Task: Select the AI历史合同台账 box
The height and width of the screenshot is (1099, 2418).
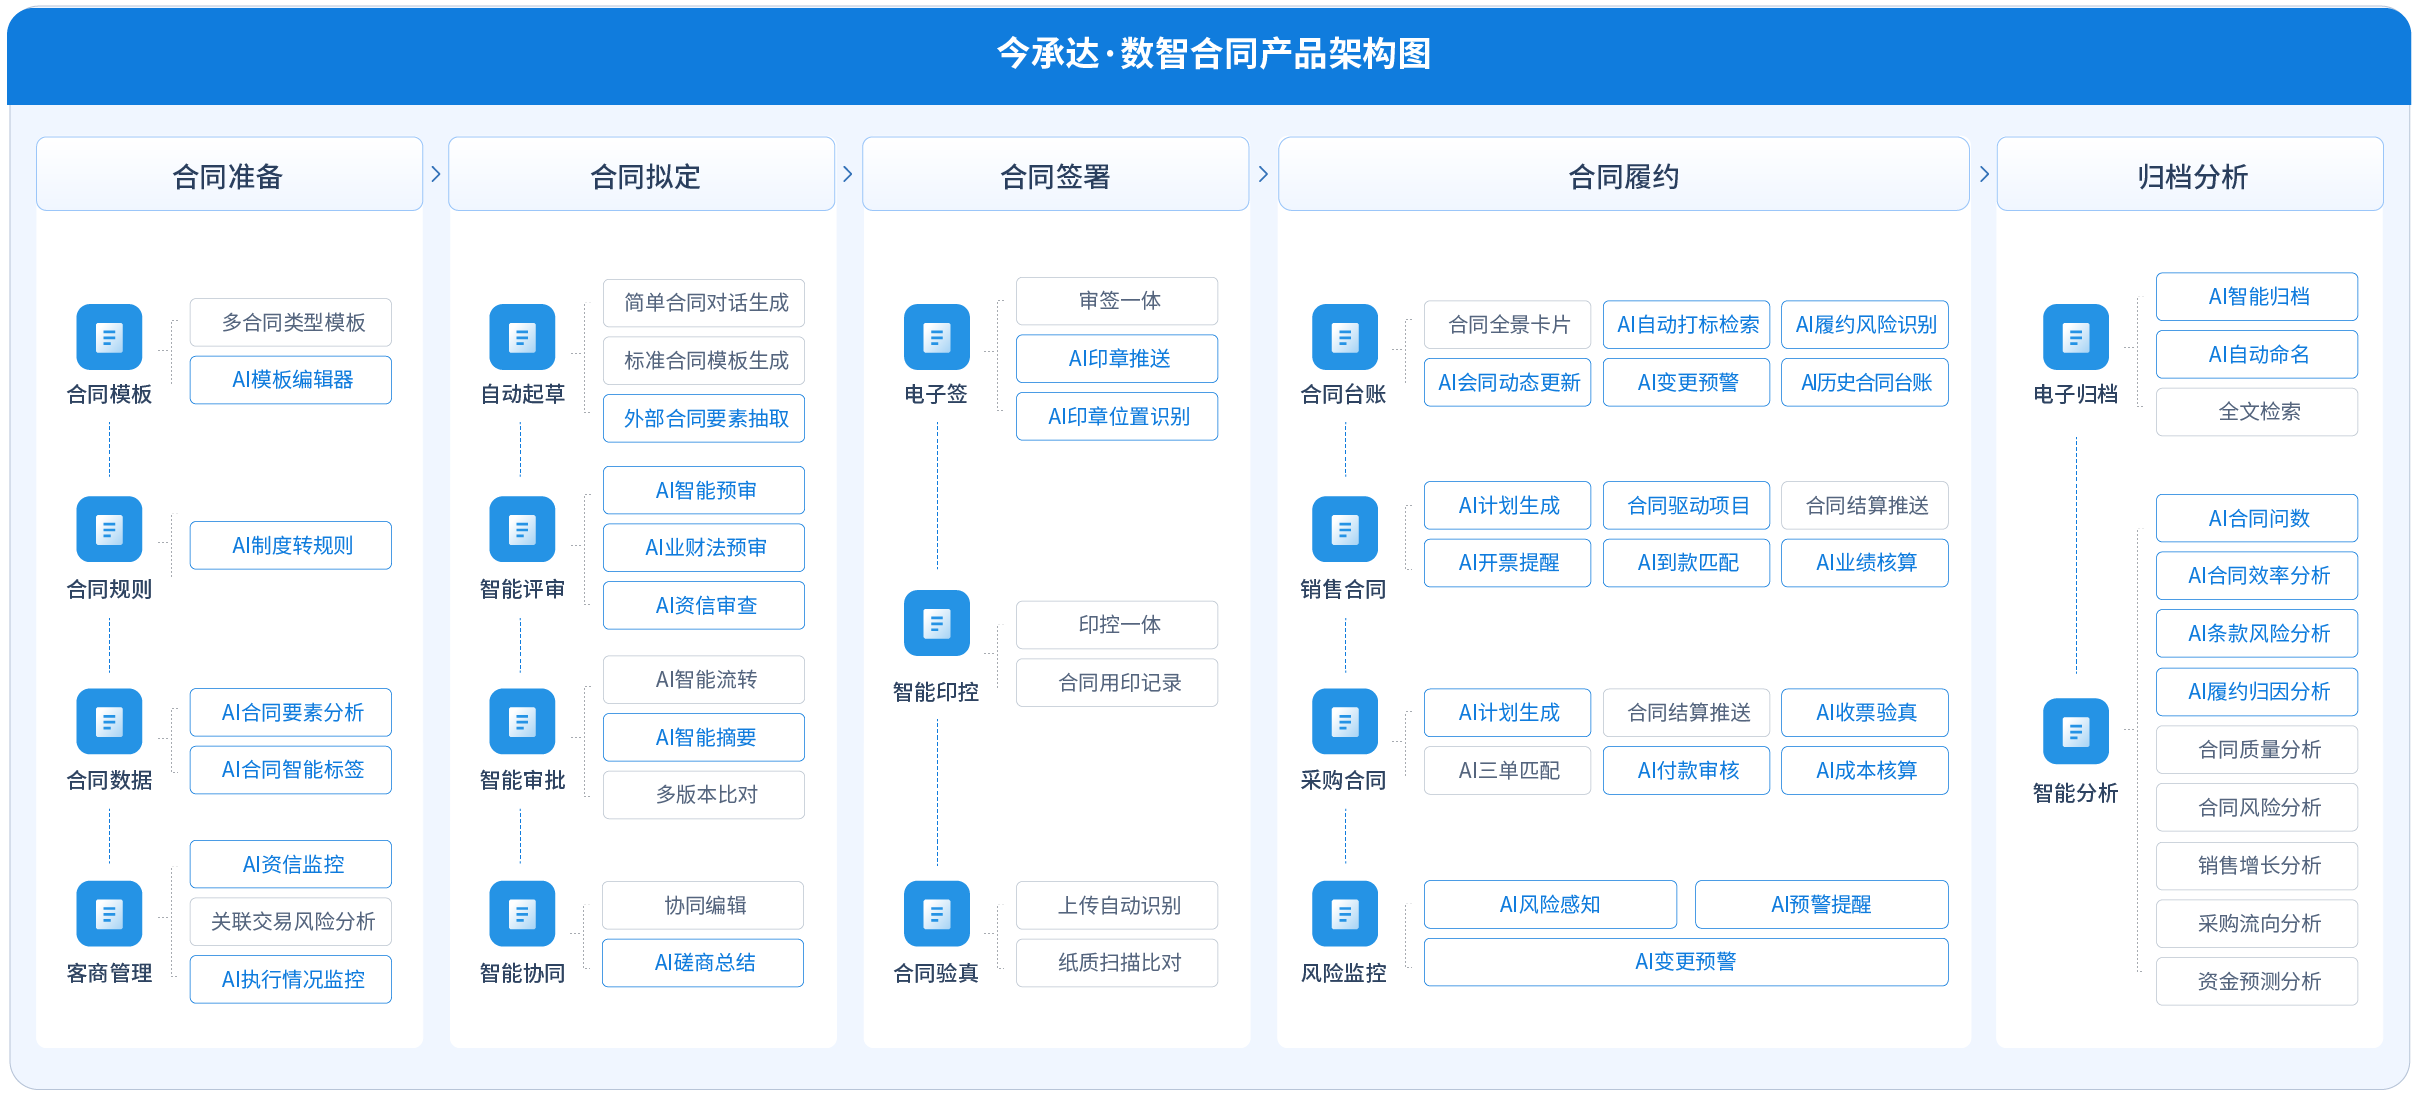Action: click(x=1865, y=382)
